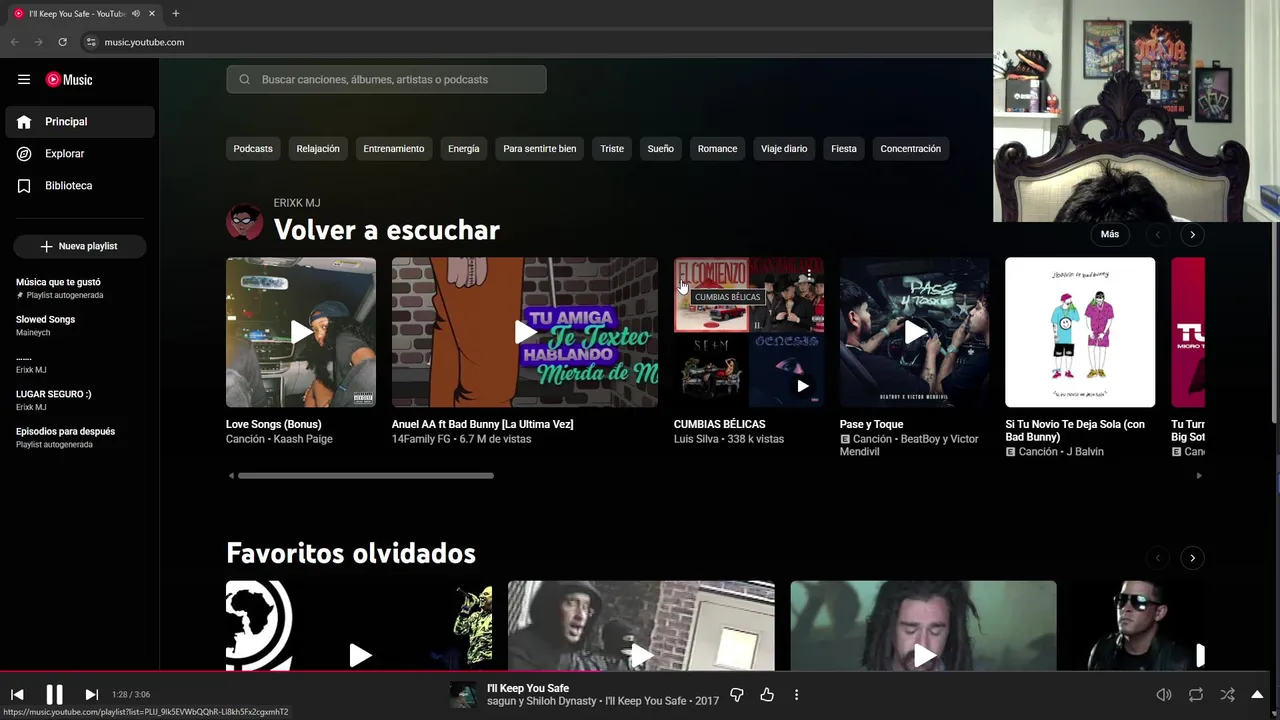Select the Romance filter chip

[x=717, y=149]
